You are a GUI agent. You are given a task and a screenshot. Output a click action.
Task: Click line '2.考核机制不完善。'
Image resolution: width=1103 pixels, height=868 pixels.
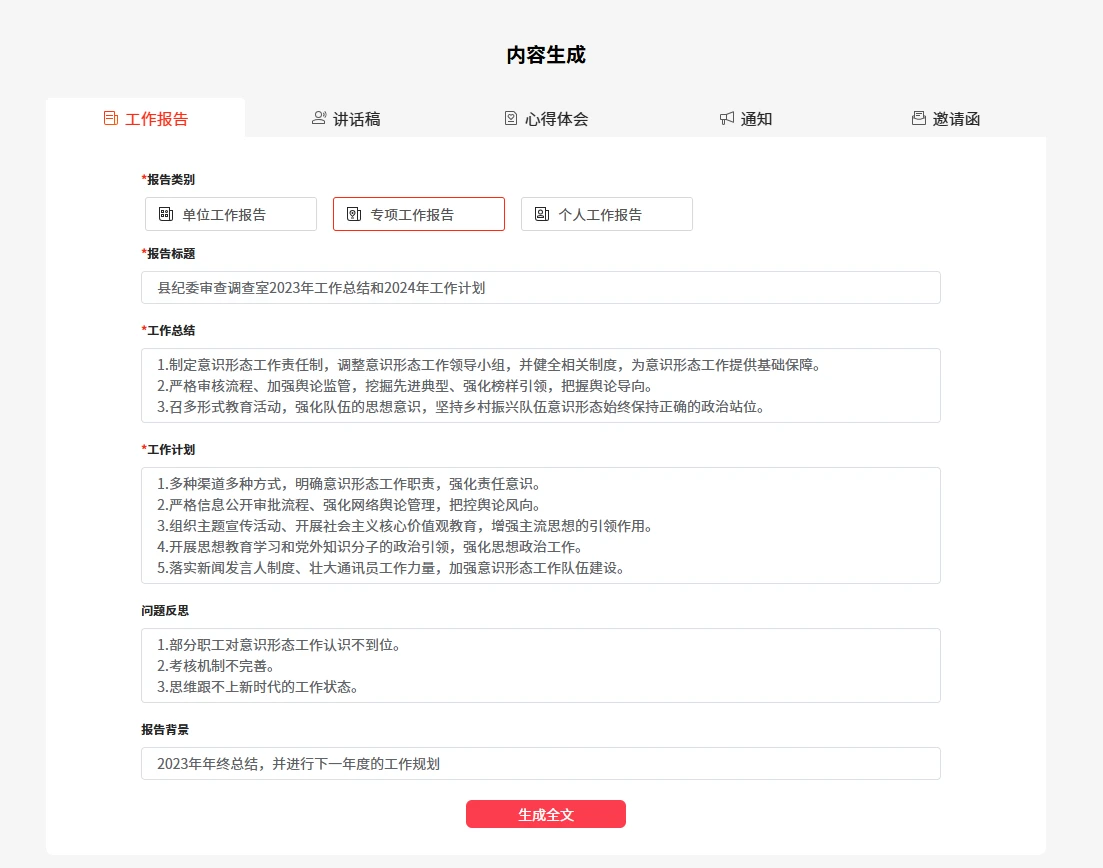[215, 665]
